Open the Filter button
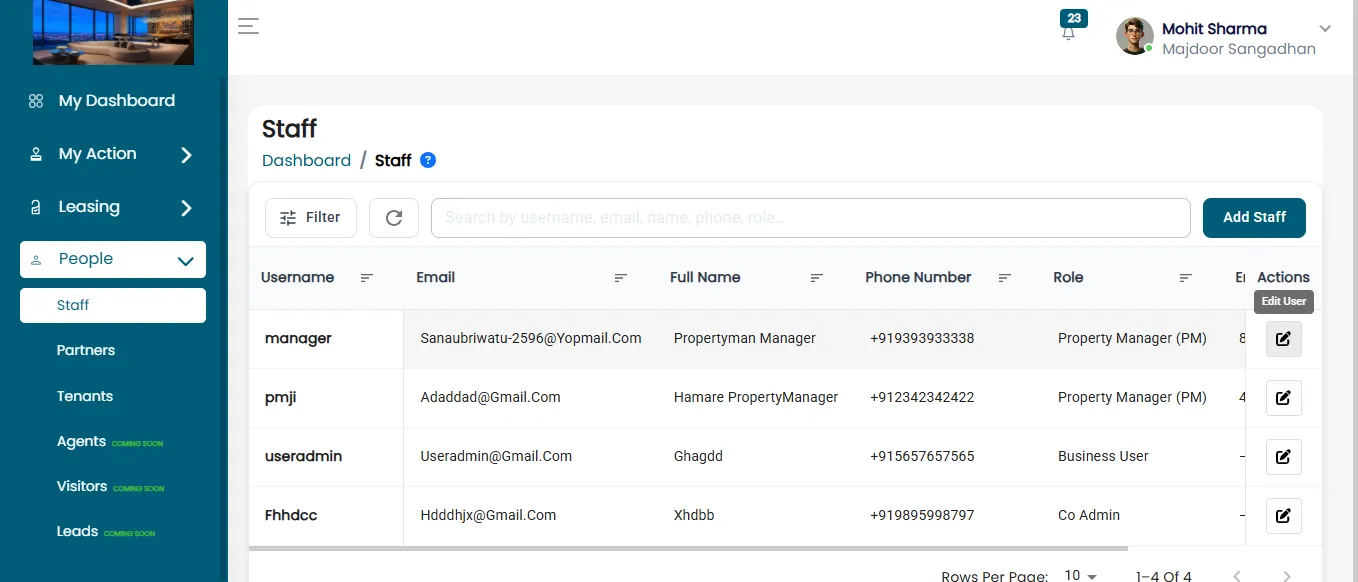1358x582 pixels. pyautogui.click(x=311, y=218)
